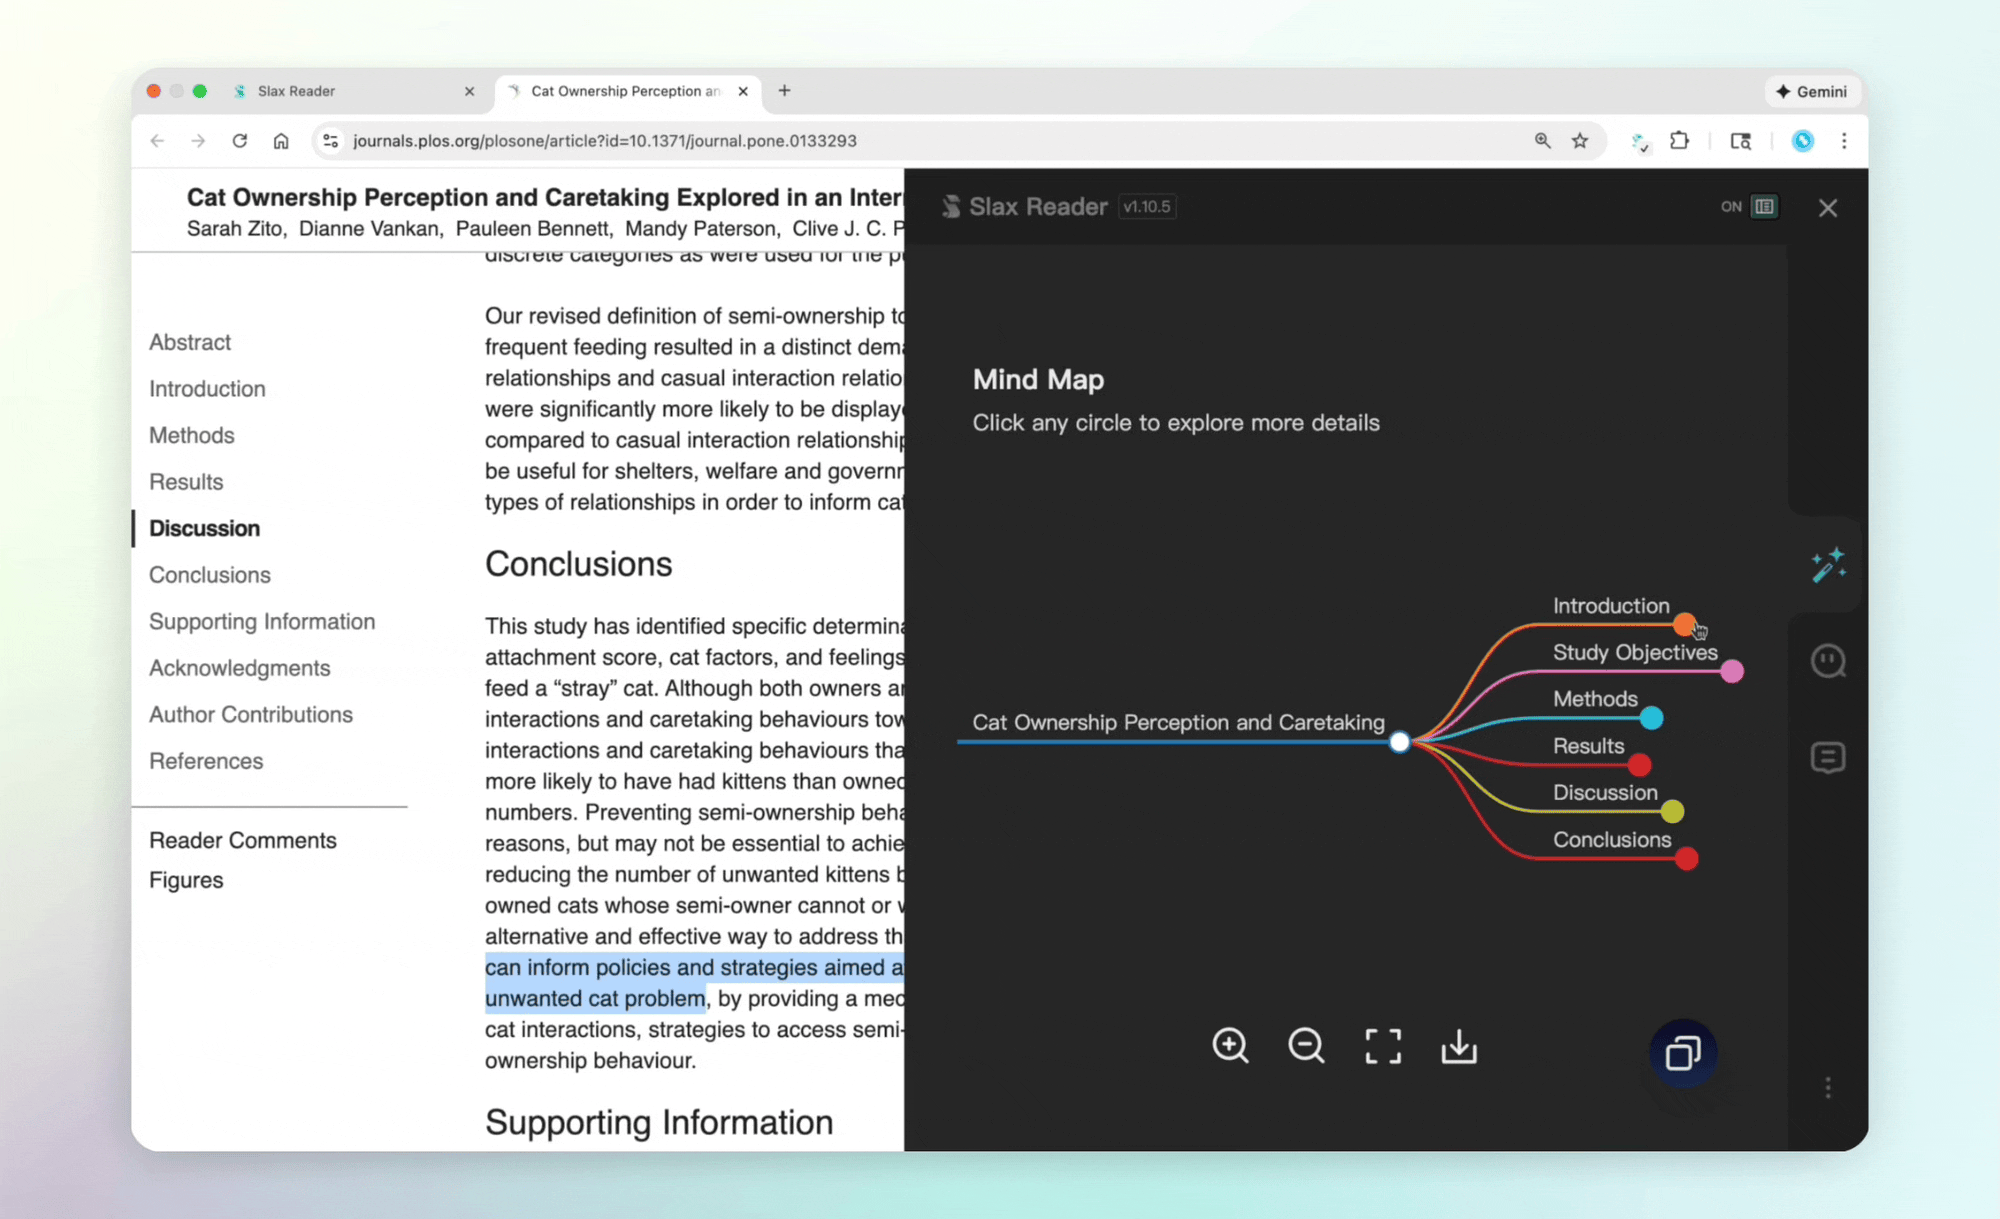The width and height of the screenshot is (2000, 1219).
Task: Select the Methods node circle in mind map
Action: (x=1650, y=717)
